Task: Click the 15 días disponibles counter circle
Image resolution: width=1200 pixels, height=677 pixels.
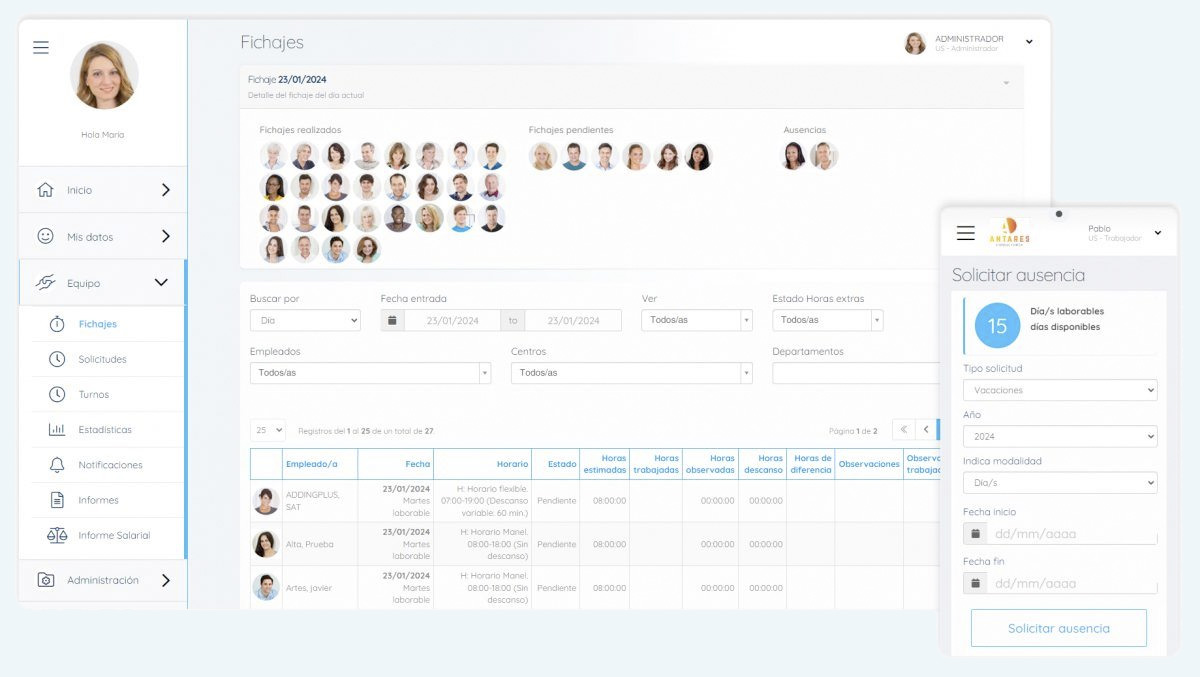Action: (997, 325)
